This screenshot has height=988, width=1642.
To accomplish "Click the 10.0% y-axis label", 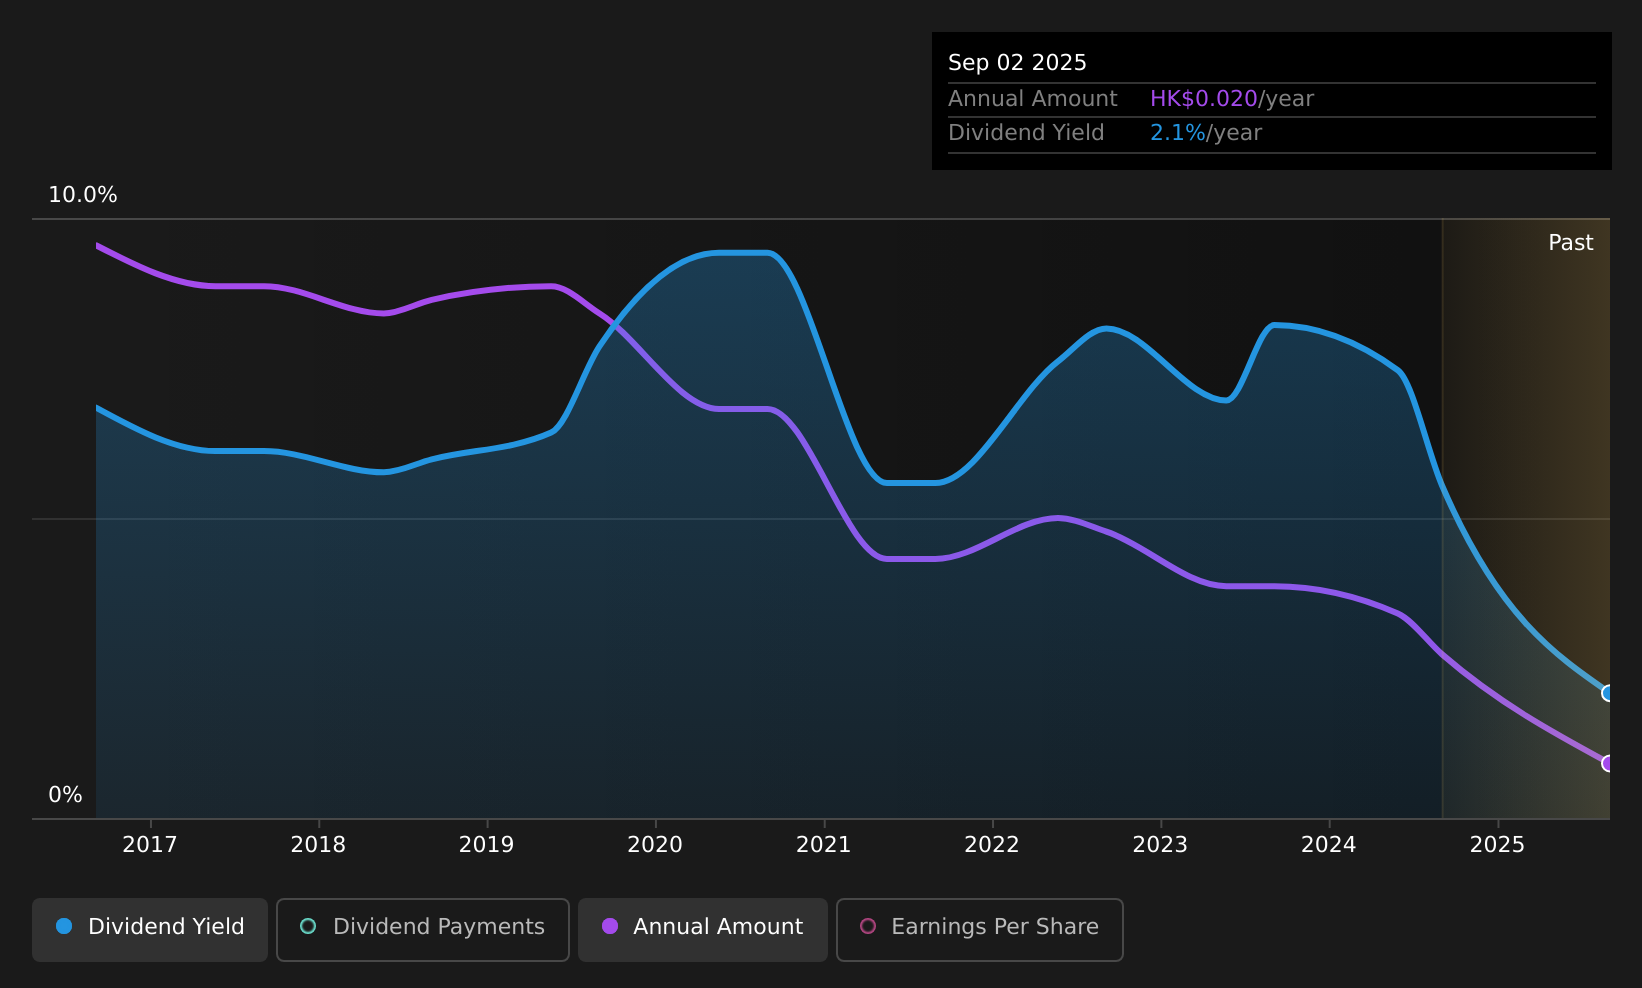I will pyautogui.click(x=83, y=195).
